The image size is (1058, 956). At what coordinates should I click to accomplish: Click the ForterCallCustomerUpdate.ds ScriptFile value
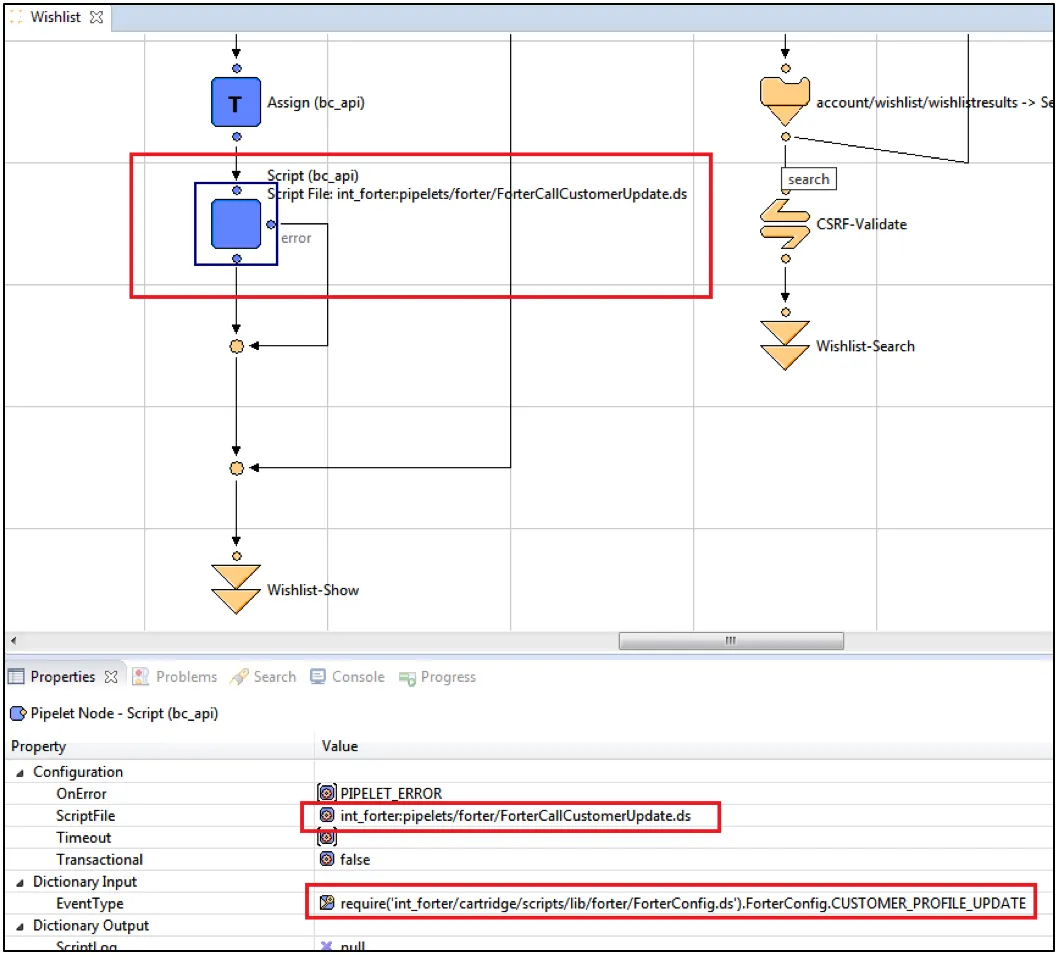[x=516, y=816]
